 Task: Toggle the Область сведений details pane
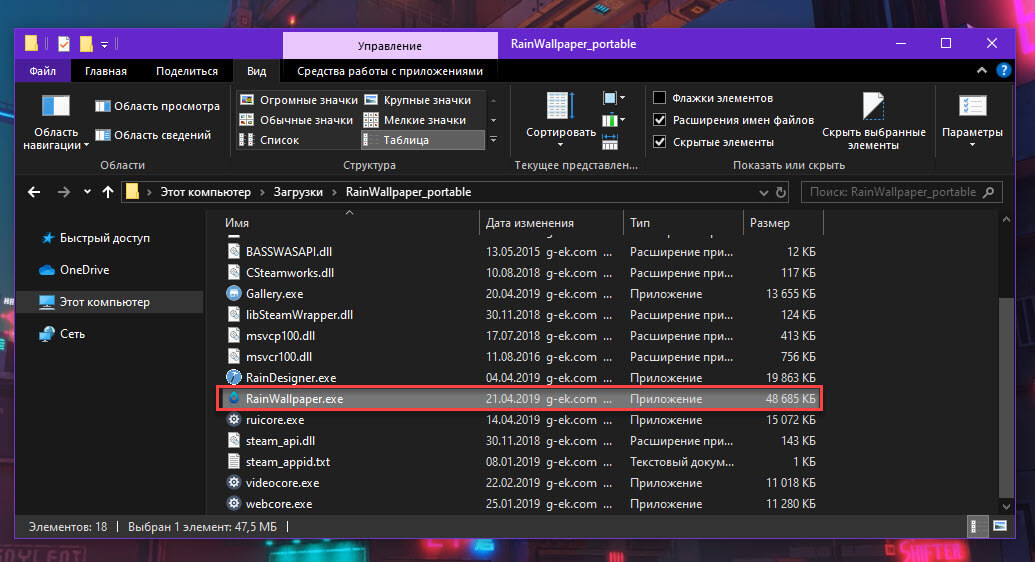(x=153, y=135)
